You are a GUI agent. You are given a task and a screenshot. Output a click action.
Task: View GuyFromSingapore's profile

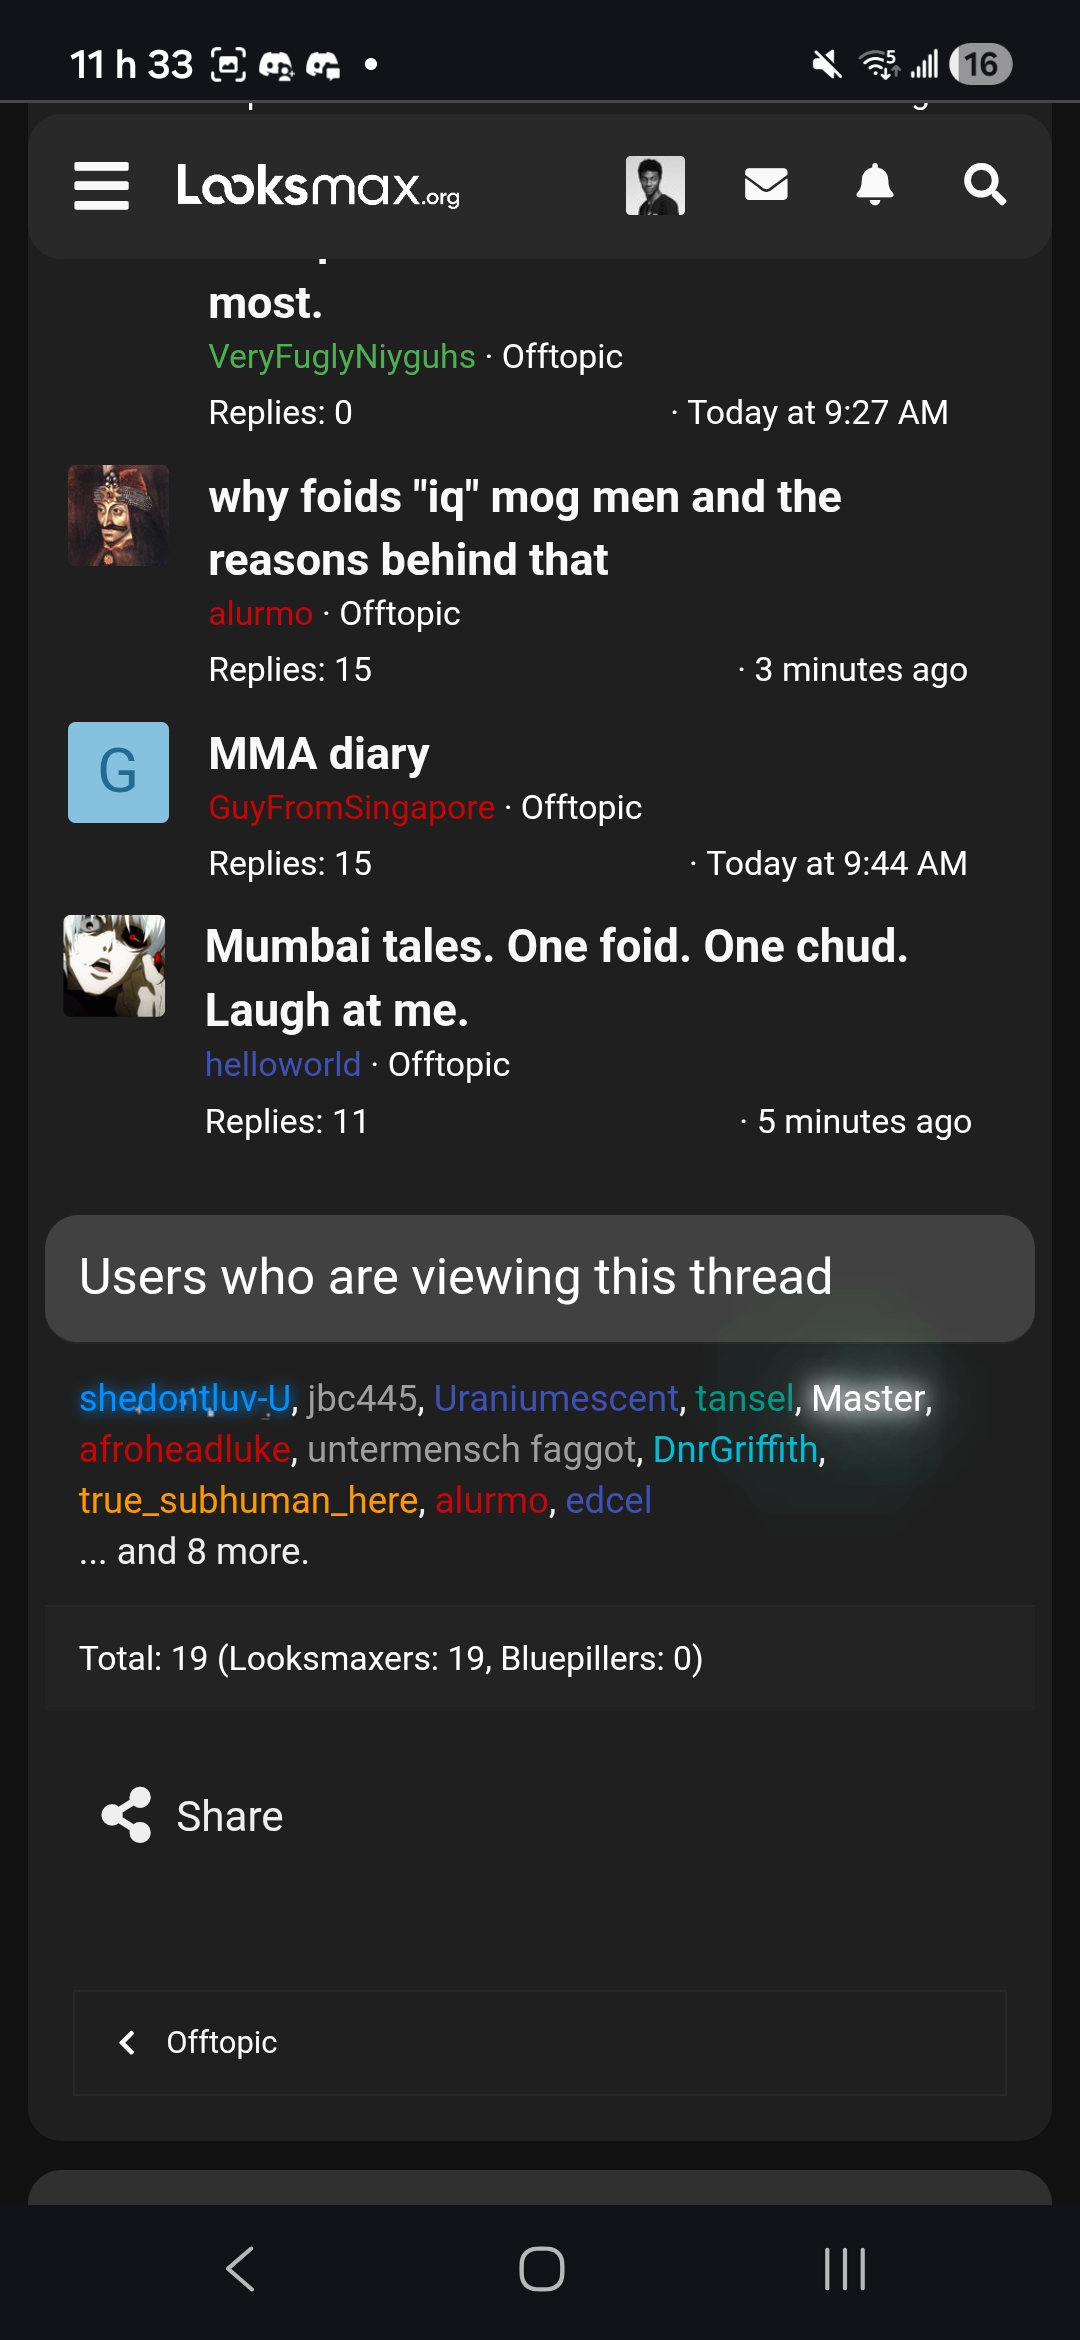351,808
